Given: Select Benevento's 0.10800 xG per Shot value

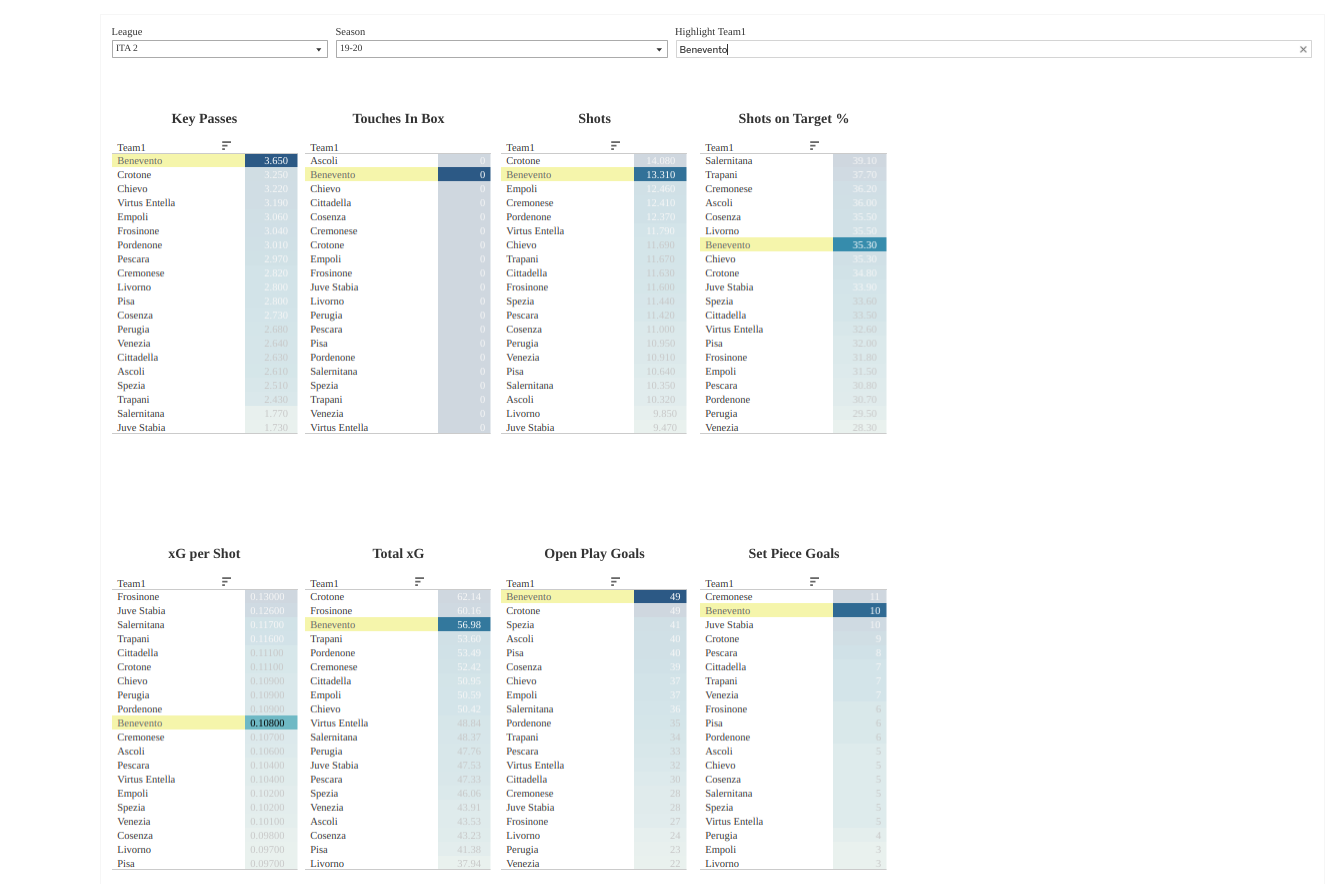Looking at the screenshot, I should (x=271, y=723).
